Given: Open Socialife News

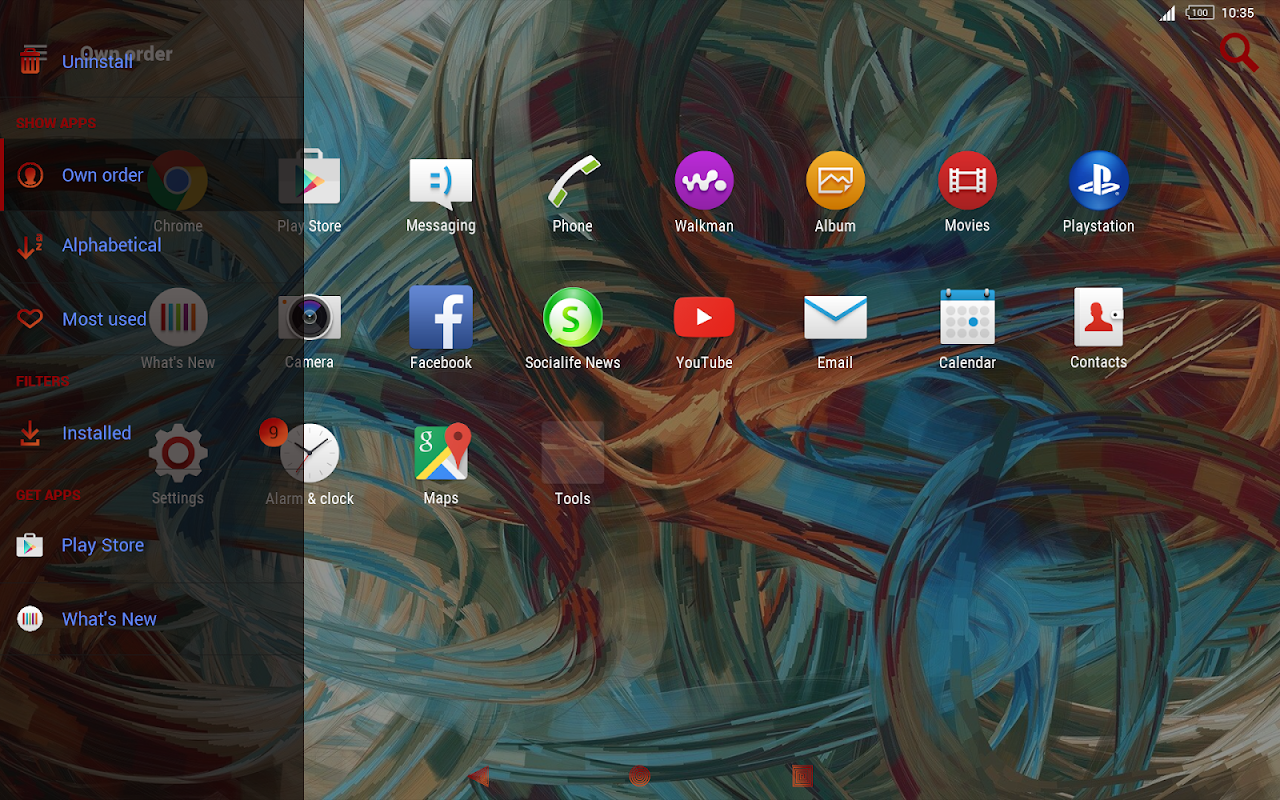Looking at the screenshot, I should (x=573, y=330).
